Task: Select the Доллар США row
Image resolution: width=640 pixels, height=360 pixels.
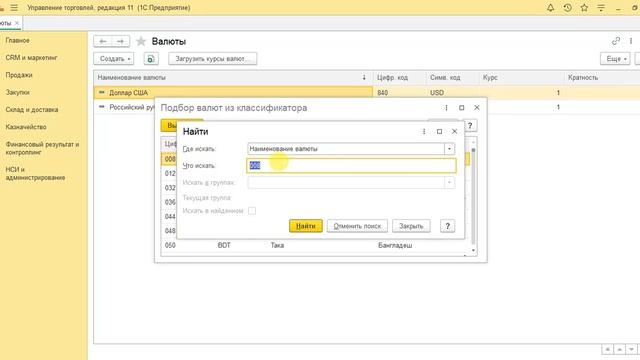Action: [x=233, y=93]
